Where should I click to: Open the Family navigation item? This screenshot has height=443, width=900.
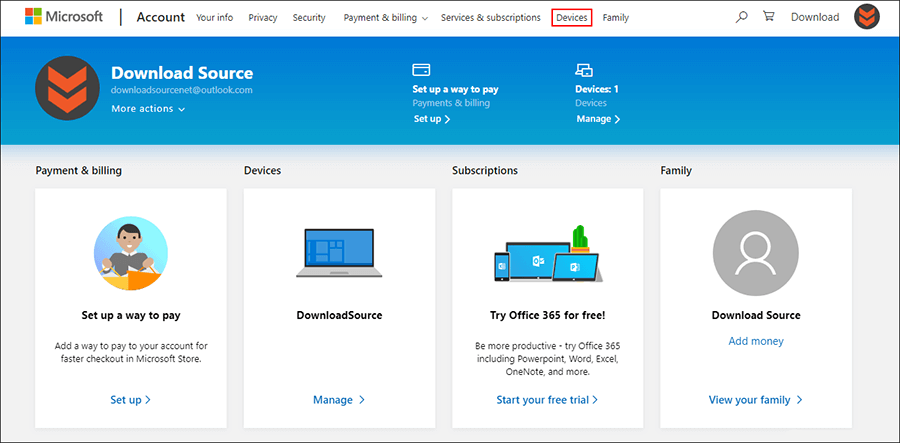[615, 18]
